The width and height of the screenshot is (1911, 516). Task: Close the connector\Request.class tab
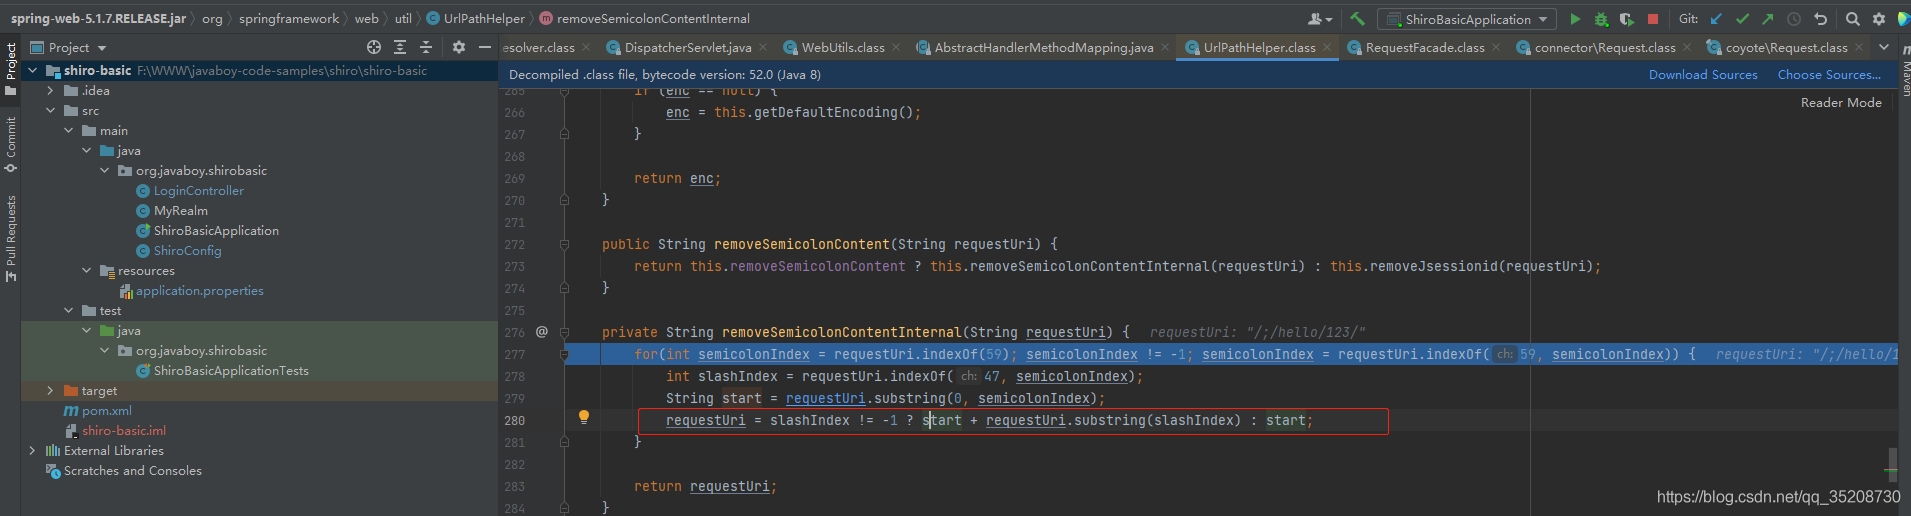point(1687,47)
